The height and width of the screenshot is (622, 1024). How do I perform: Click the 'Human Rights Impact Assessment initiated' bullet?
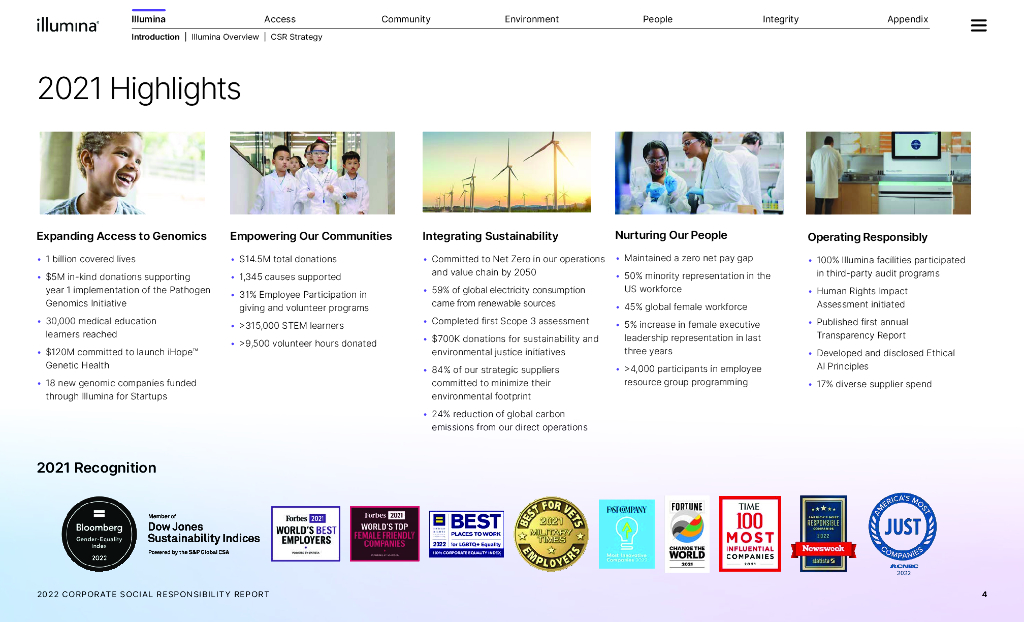(862, 297)
